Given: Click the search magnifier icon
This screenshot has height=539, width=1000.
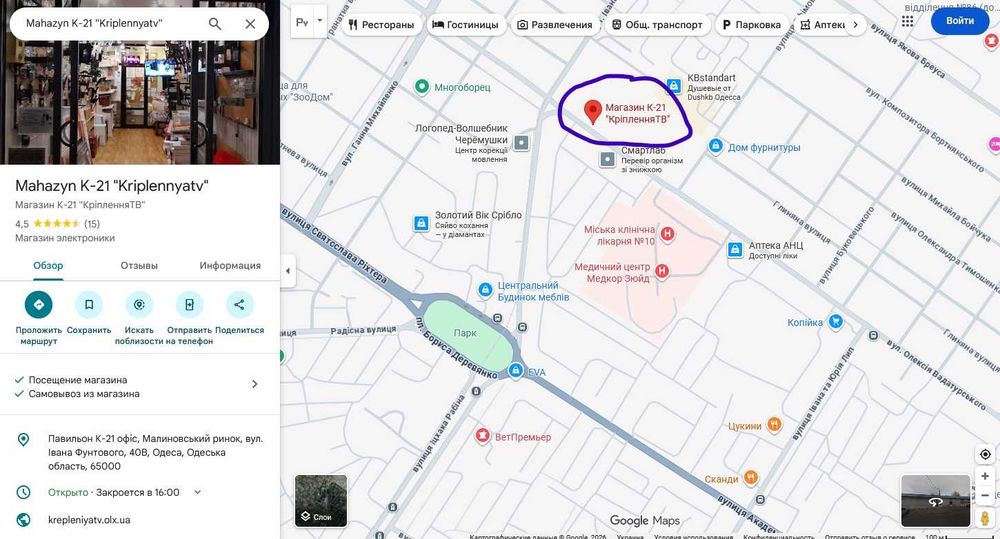Looking at the screenshot, I should click(215, 24).
